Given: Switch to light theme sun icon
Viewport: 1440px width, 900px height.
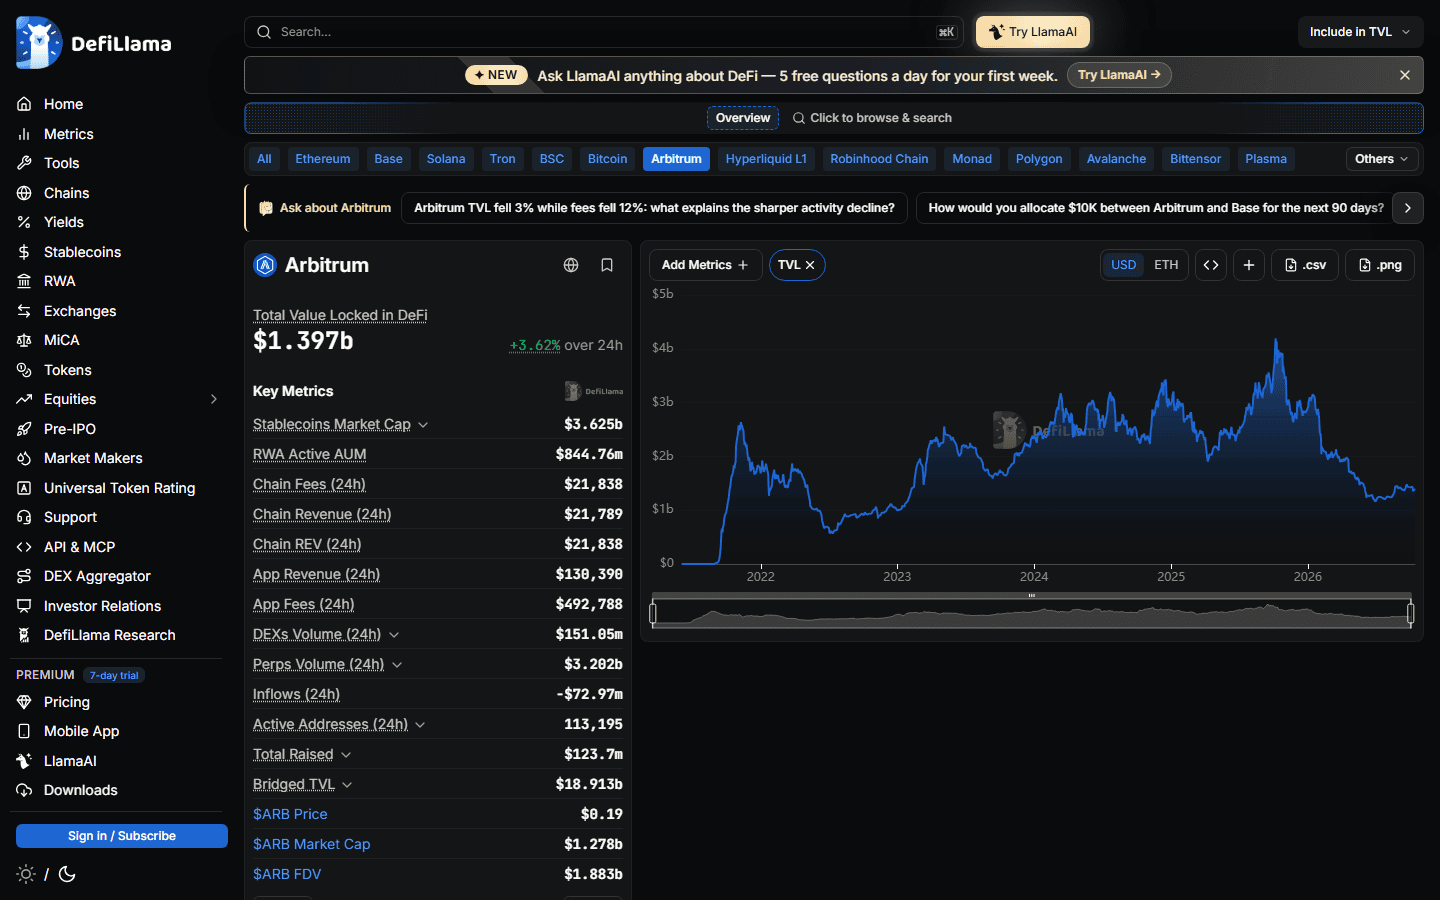Looking at the screenshot, I should (26, 874).
